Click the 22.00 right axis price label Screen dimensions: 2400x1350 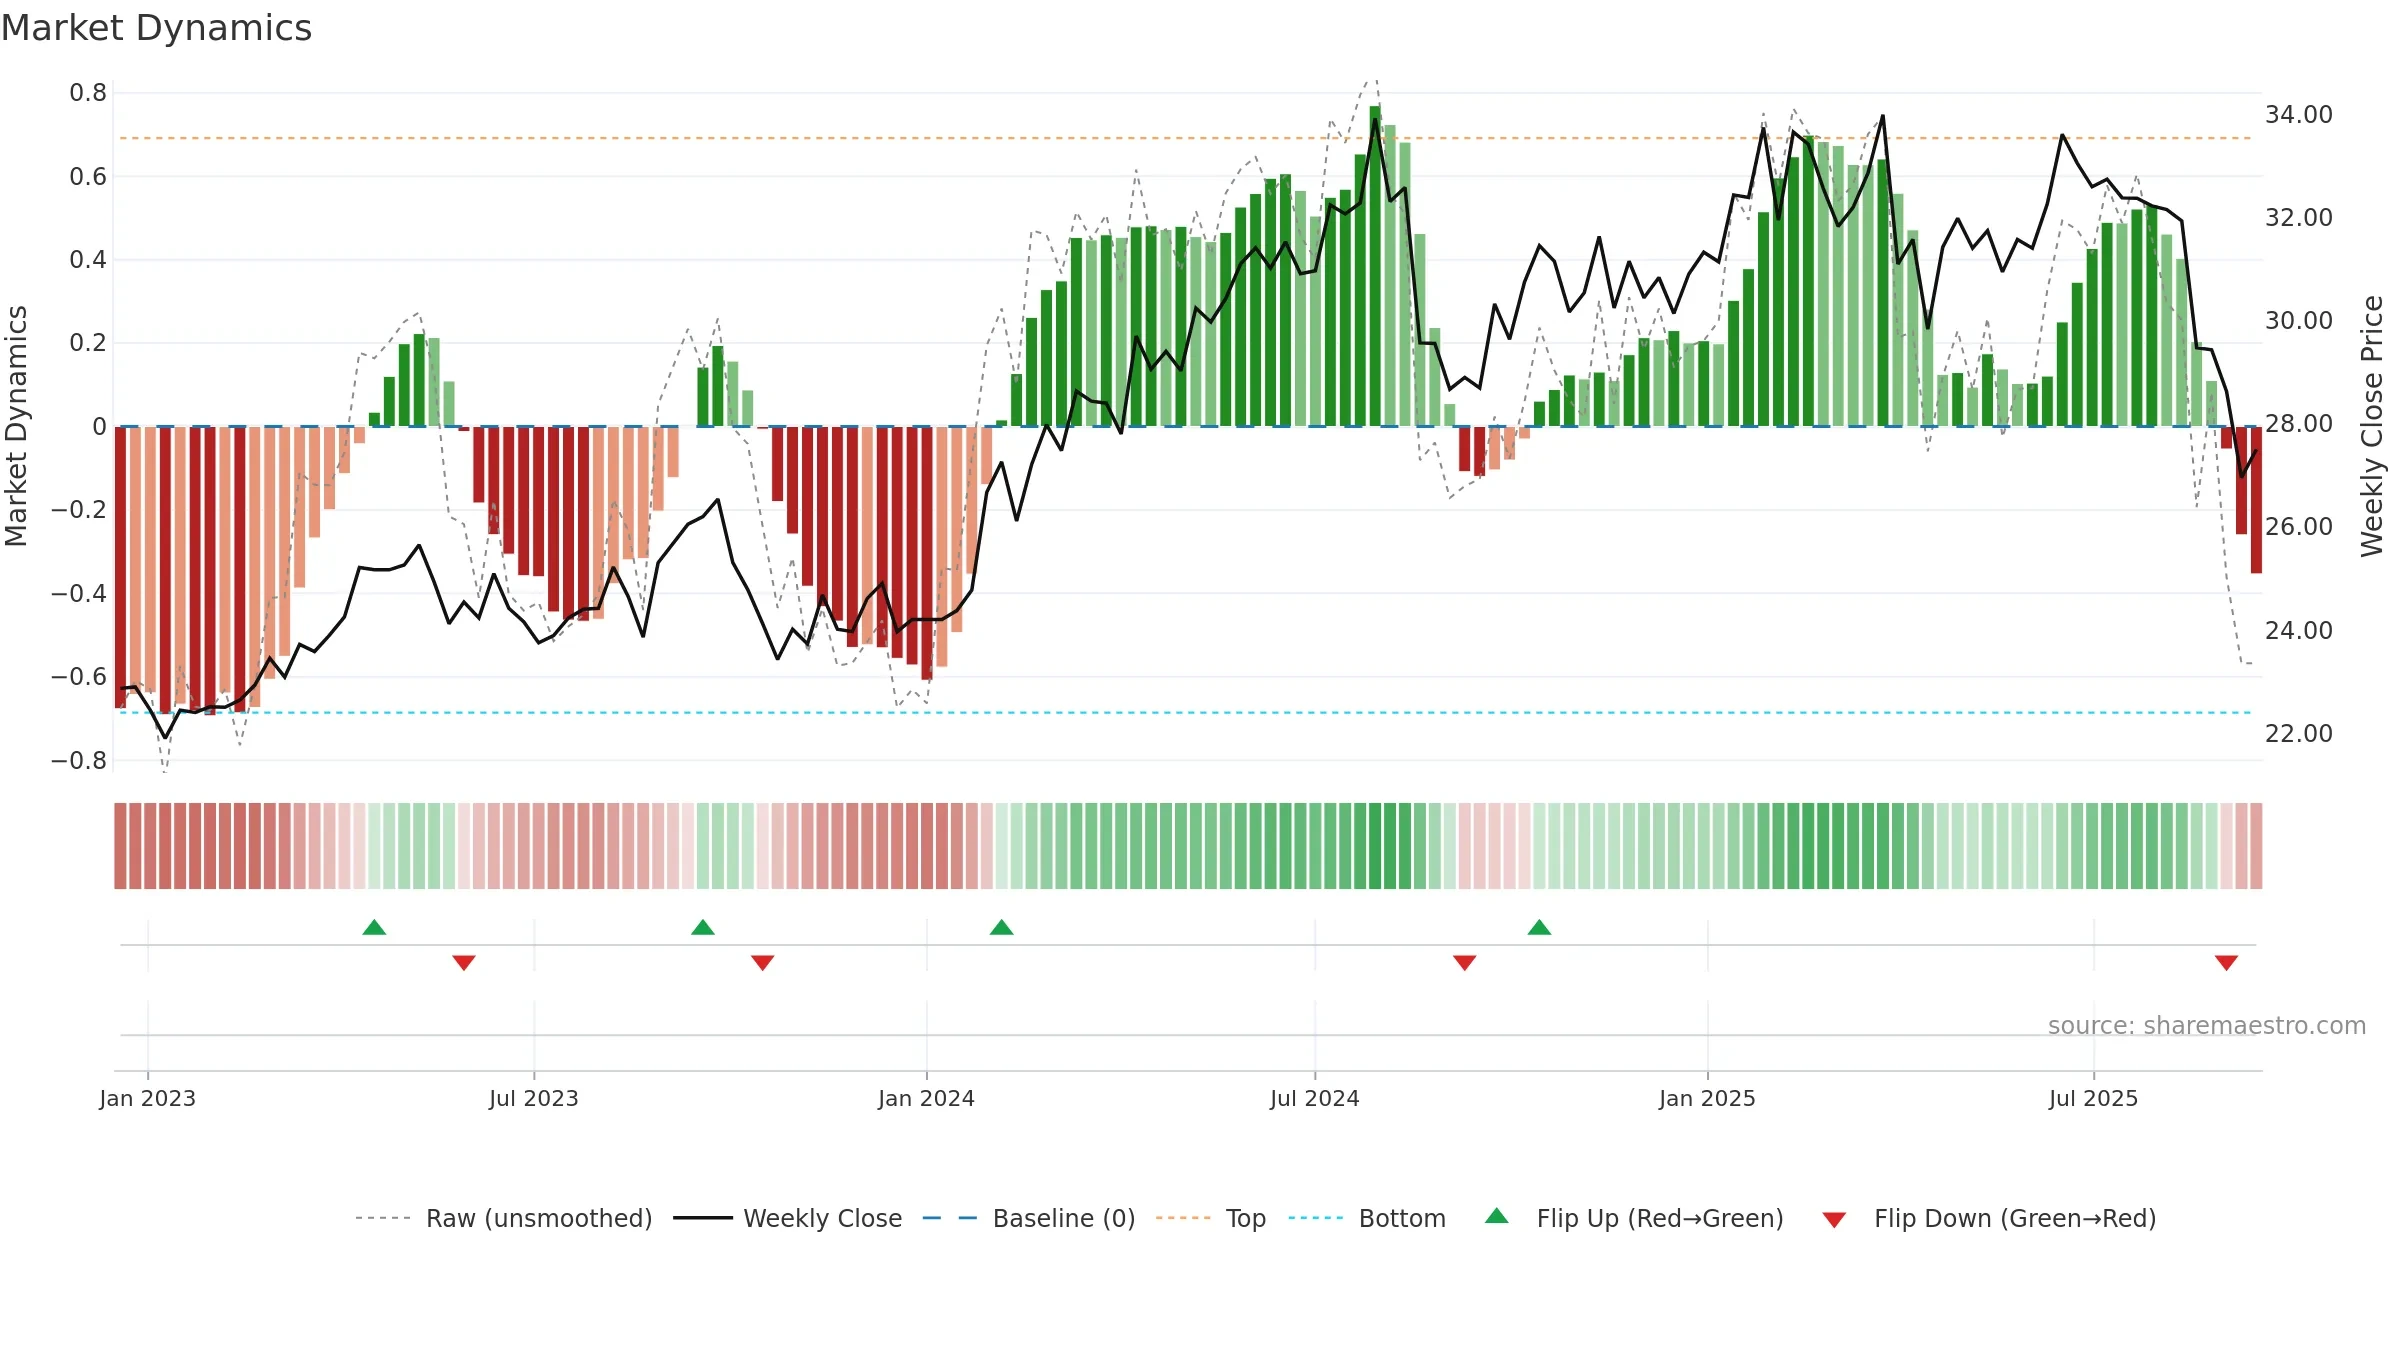[x=2299, y=734]
